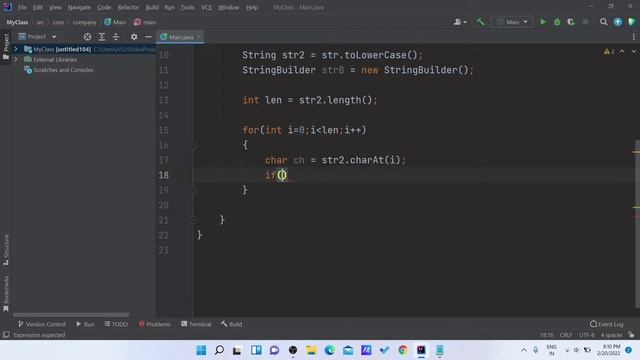Start debugging with the bug icon
This screenshot has width=640, height=360.
point(557,22)
